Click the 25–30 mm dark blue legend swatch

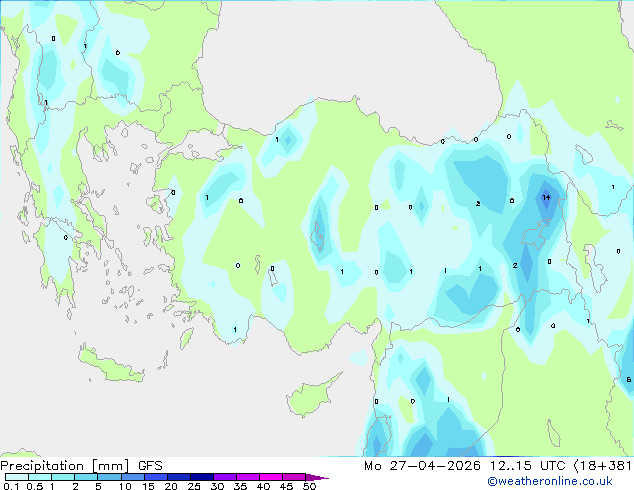tap(201, 477)
